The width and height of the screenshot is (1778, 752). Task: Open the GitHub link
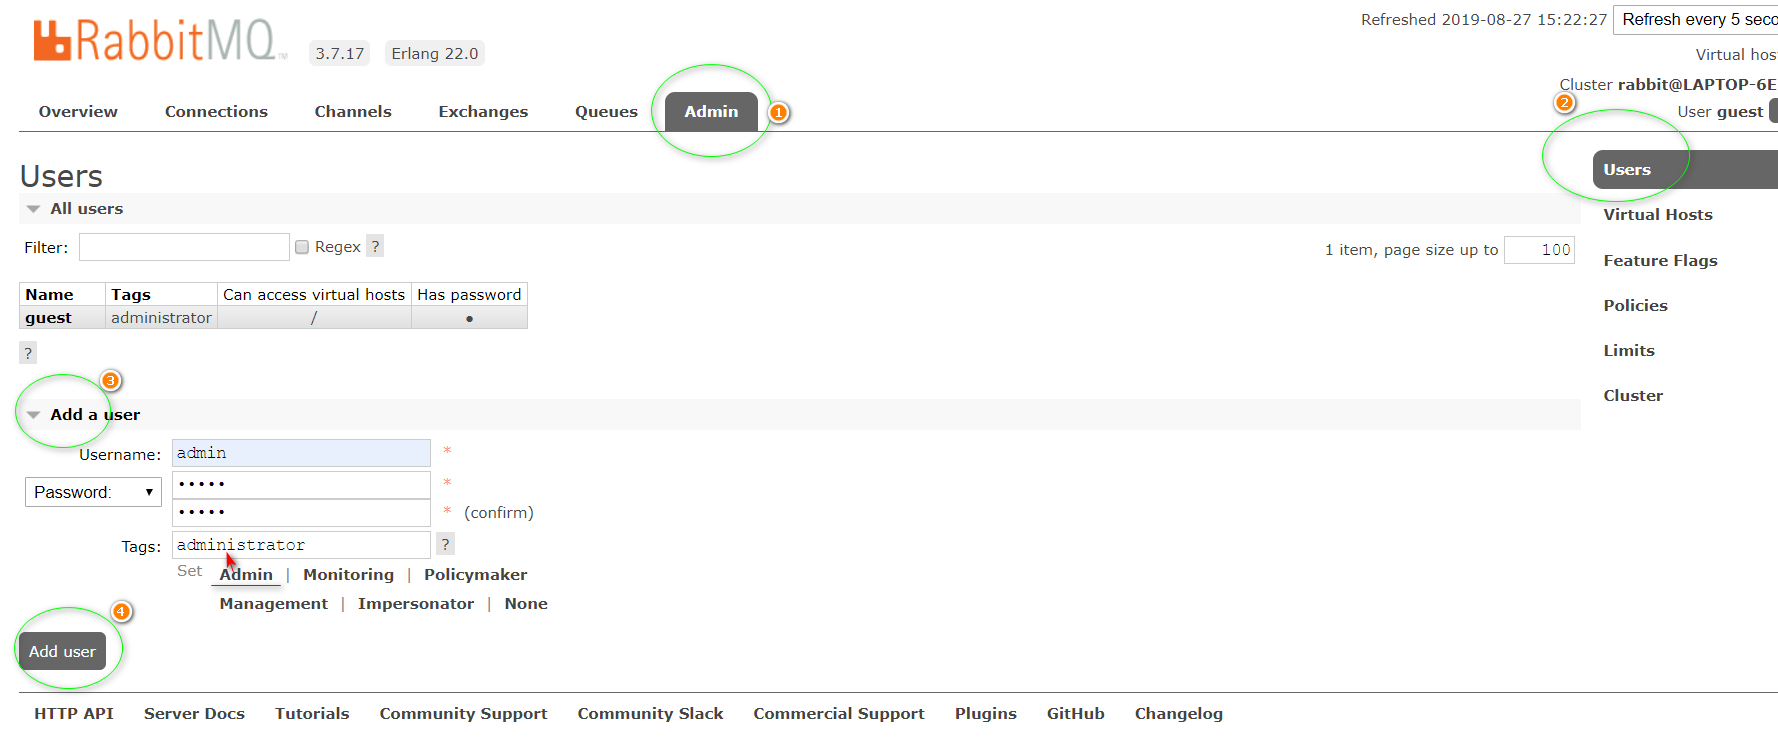[1075, 714]
